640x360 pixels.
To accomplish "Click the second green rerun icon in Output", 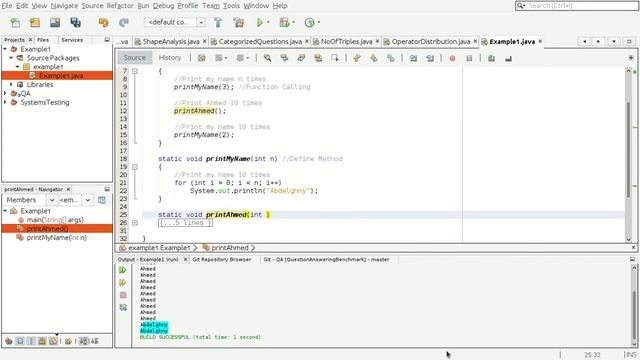I will click(123, 282).
